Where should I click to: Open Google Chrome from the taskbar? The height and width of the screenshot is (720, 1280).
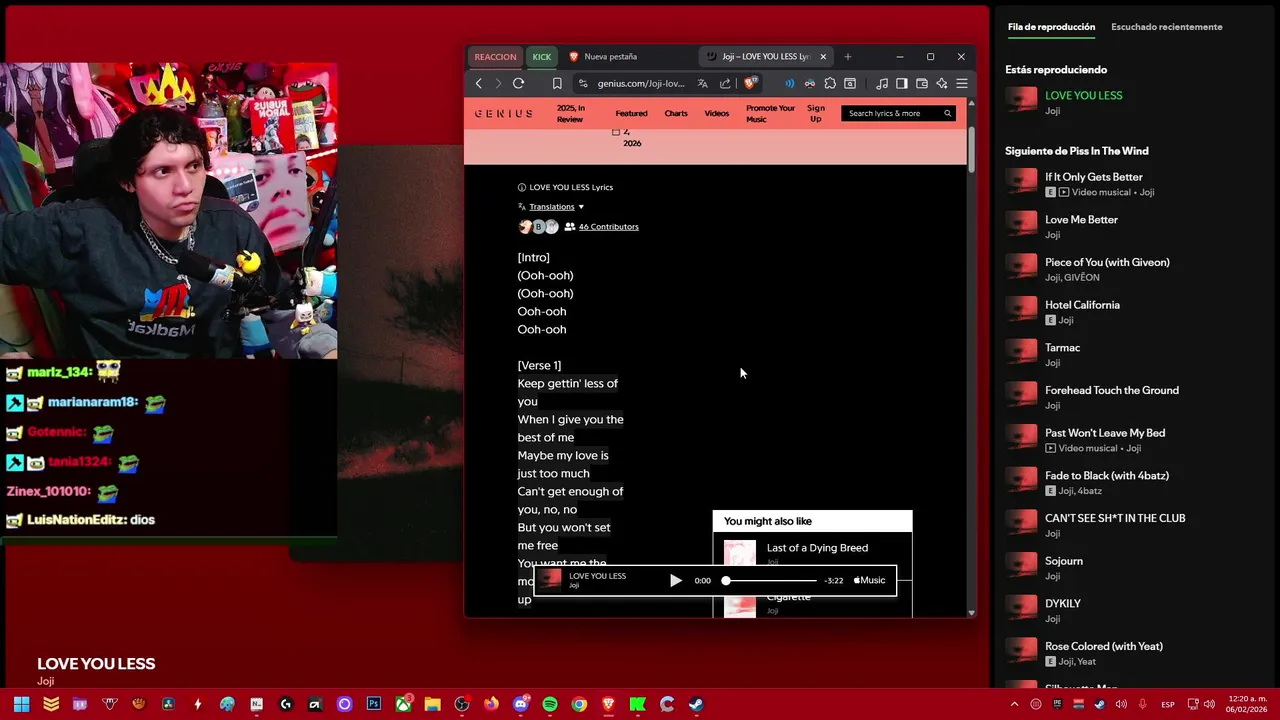pyautogui.click(x=579, y=704)
